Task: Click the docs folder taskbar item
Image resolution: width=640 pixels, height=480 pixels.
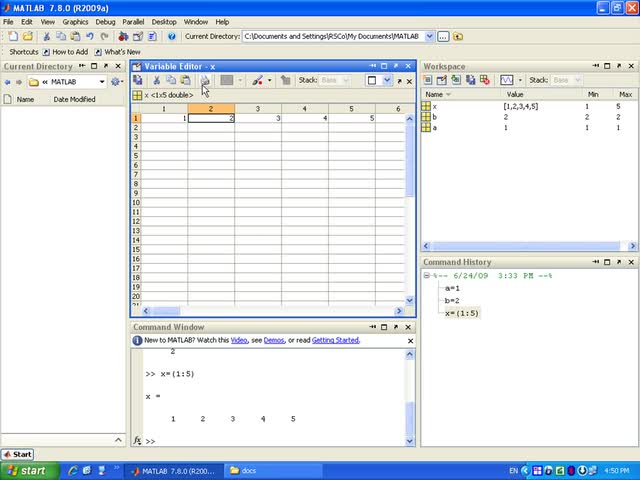Action: tap(273, 471)
